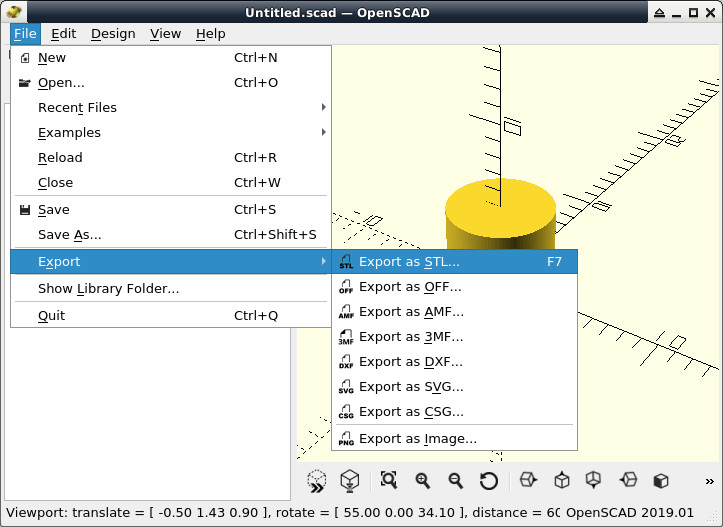The width and height of the screenshot is (723, 527).
Task: Expand the viewport toolbar overflow chevron
Action: click(710, 481)
